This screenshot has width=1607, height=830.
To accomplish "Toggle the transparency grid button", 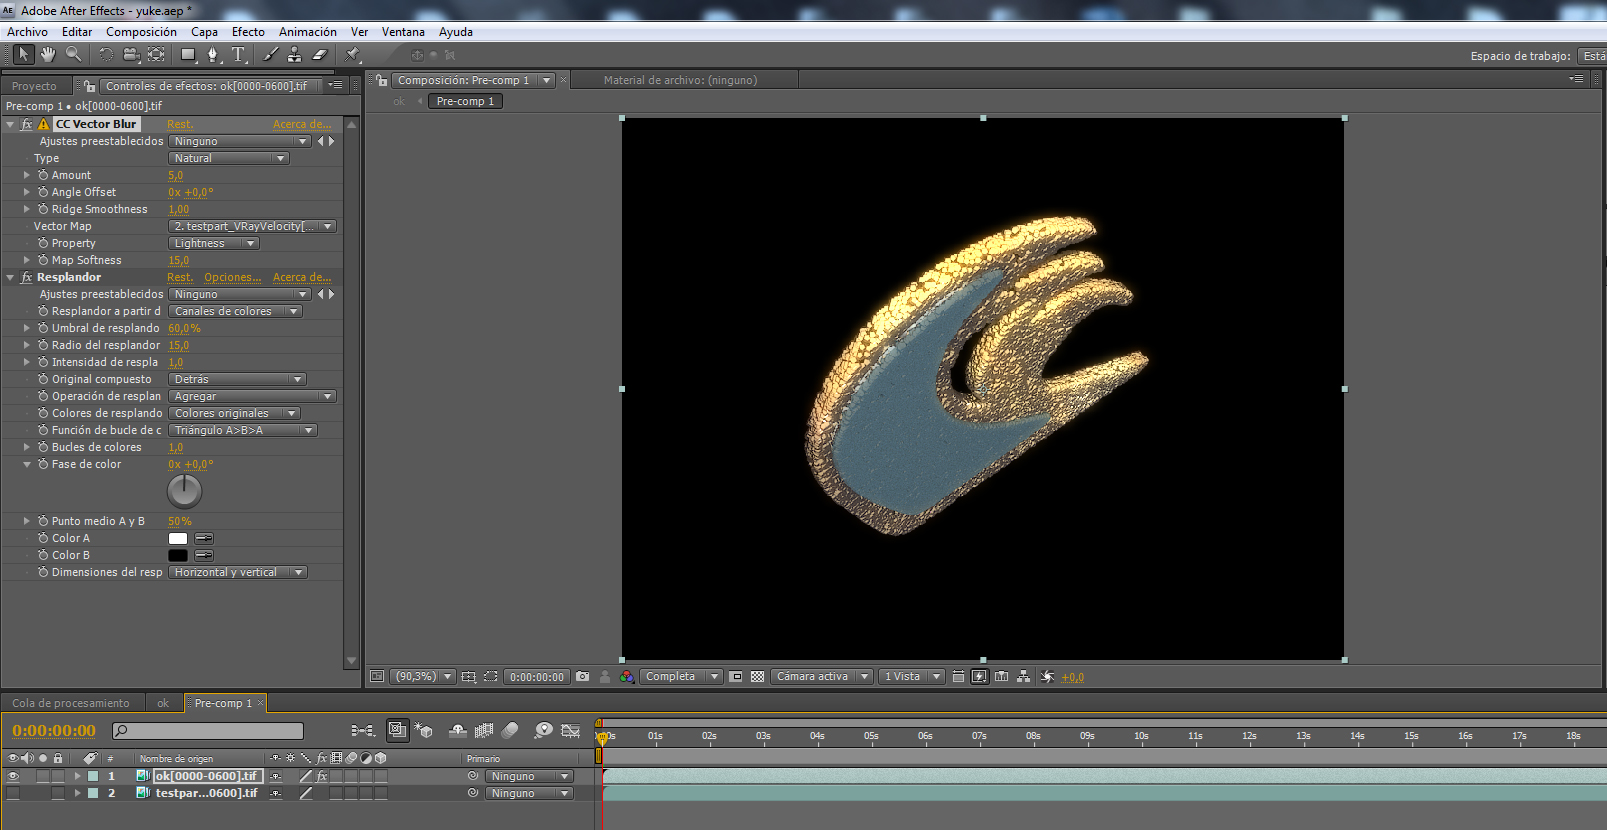I will (x=758, y=677).
